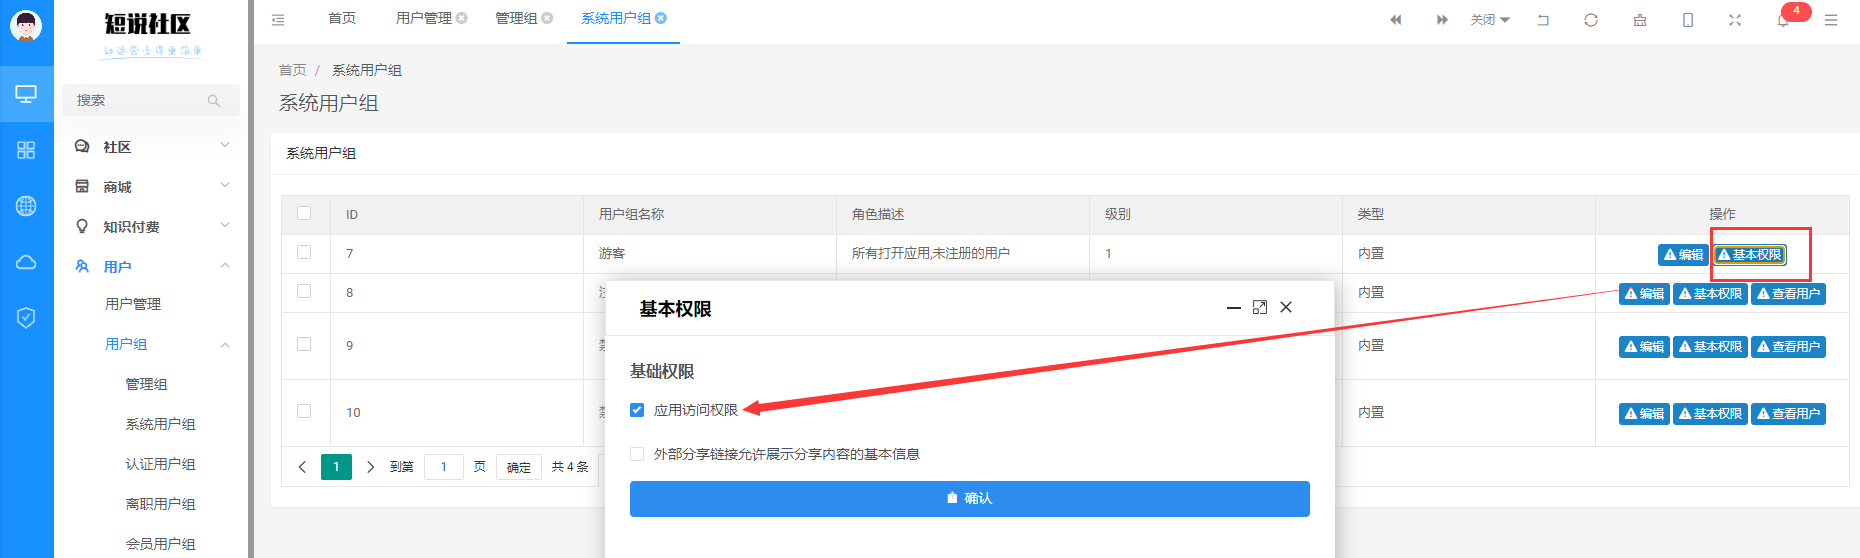Enable 外部分享链接允许展示分享内容的基本信息 checkbox
The height and width of the screenshot is (558, 1860).
[637, 454]
